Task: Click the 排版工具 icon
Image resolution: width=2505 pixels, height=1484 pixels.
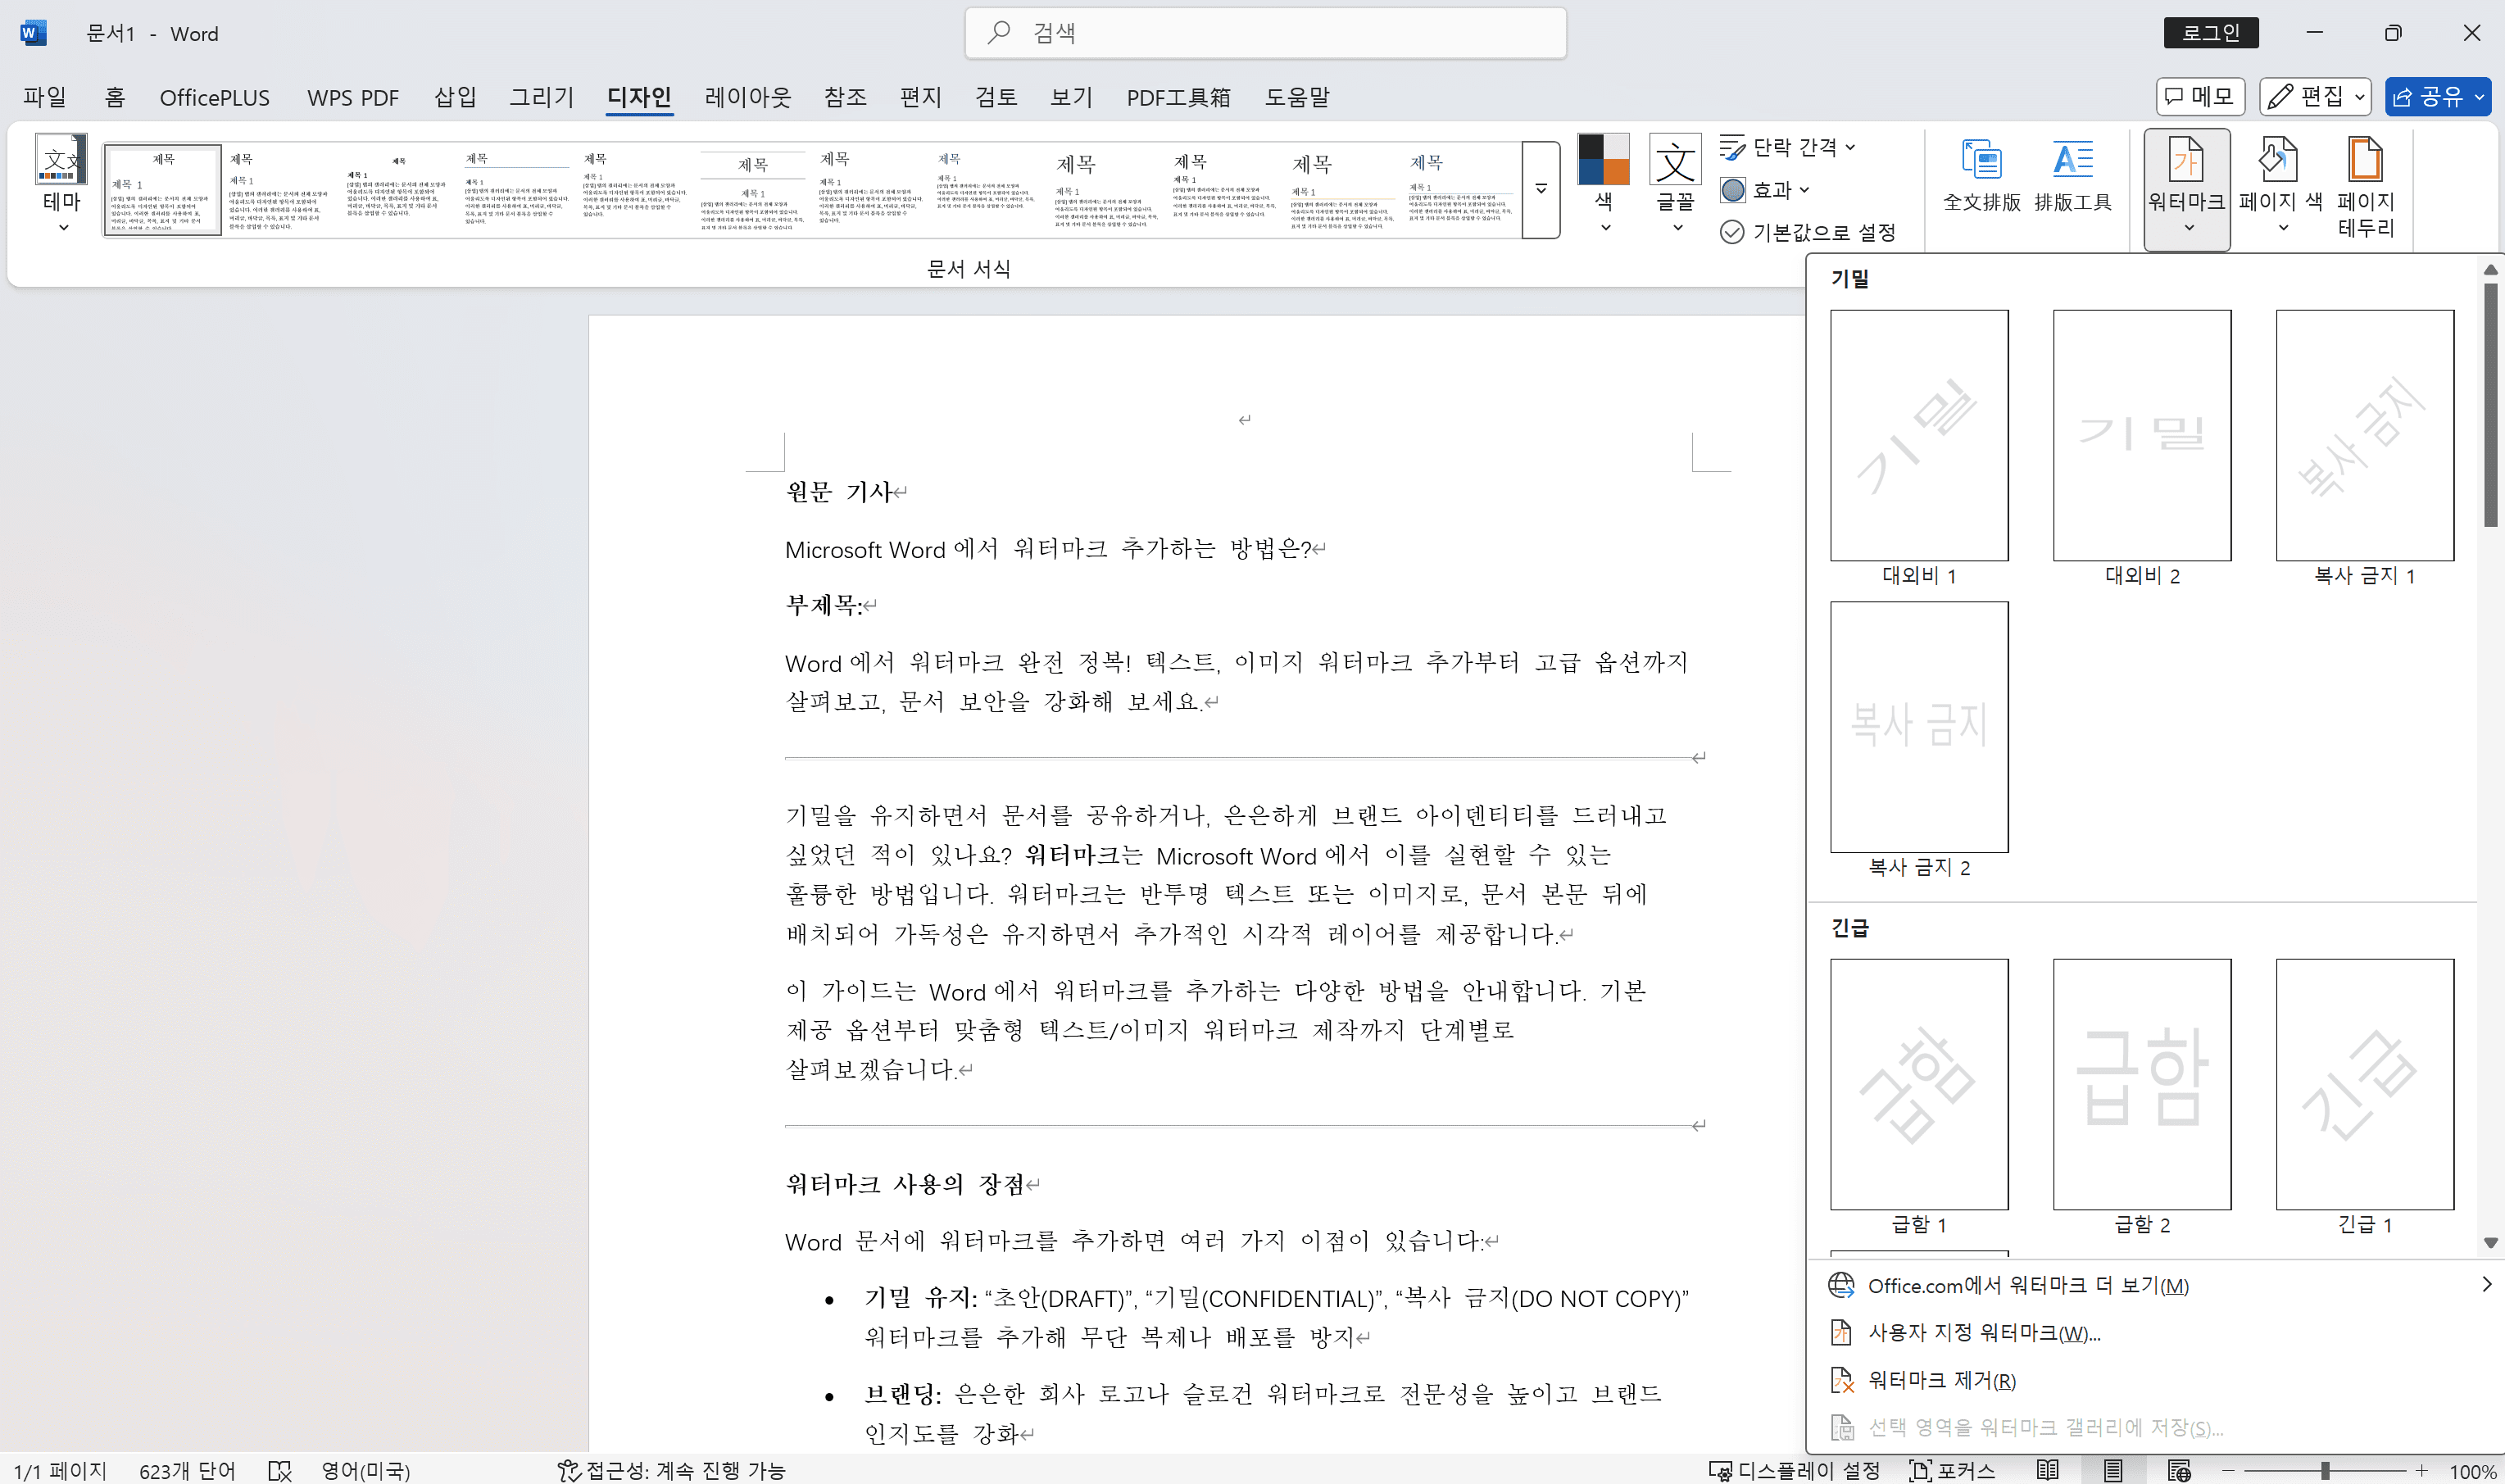Action: tap(2072, 176)
